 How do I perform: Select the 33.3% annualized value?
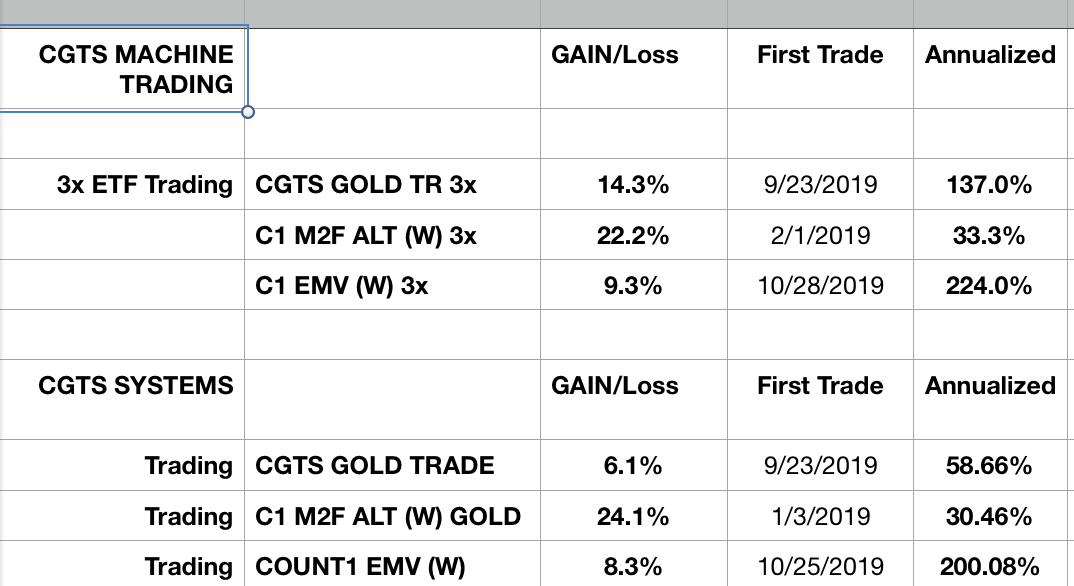point(990,236)
